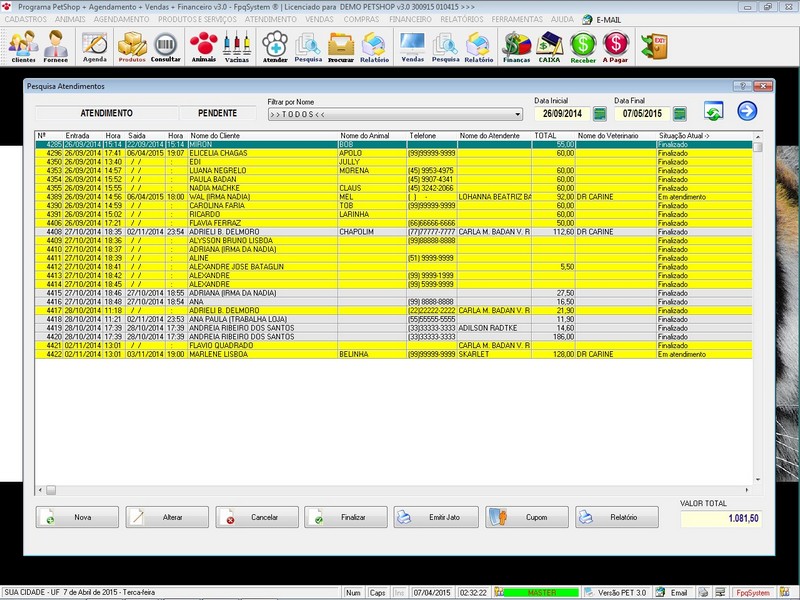Open the Vendas monitor icon
This screenshot has width=800, height=600.
tap(413, 46)
